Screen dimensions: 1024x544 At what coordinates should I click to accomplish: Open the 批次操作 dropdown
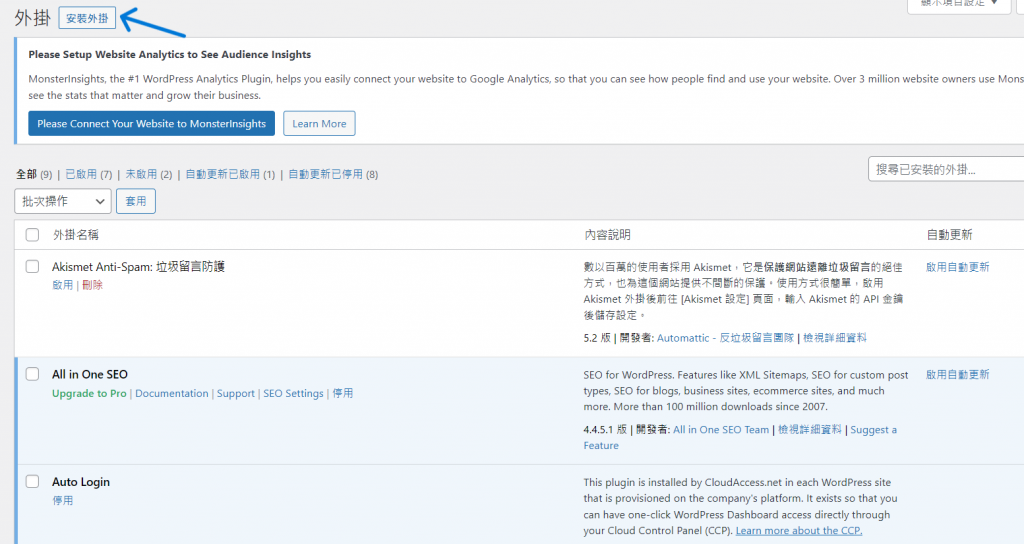tap(63, 201)
